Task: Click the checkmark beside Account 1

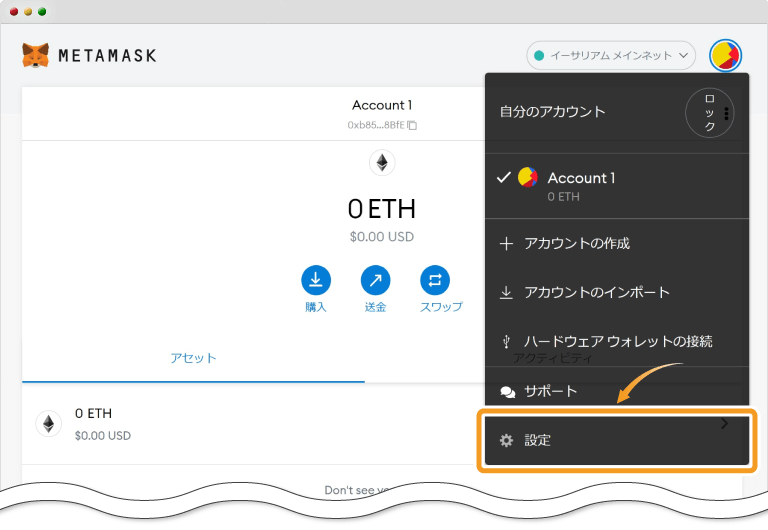Action: click(x=504, y=177)
